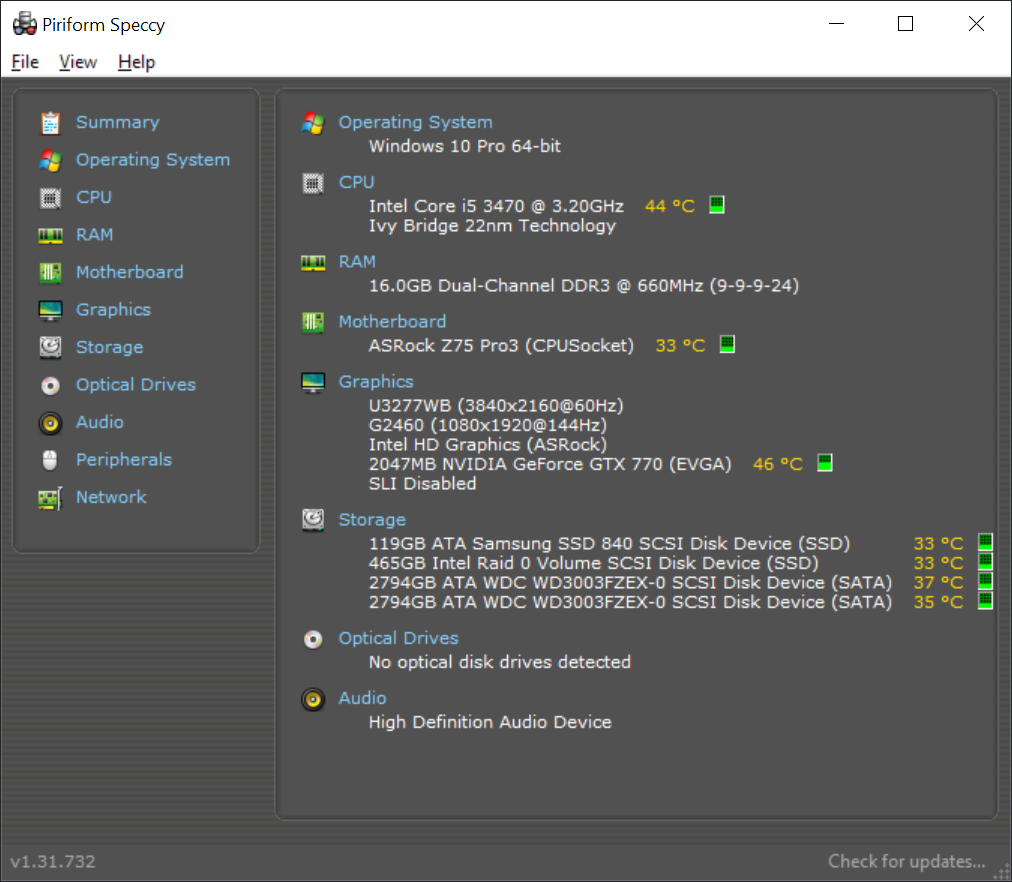Click the green temperature indicator beside motherboard 33 °C

click(x=727, y=345)
